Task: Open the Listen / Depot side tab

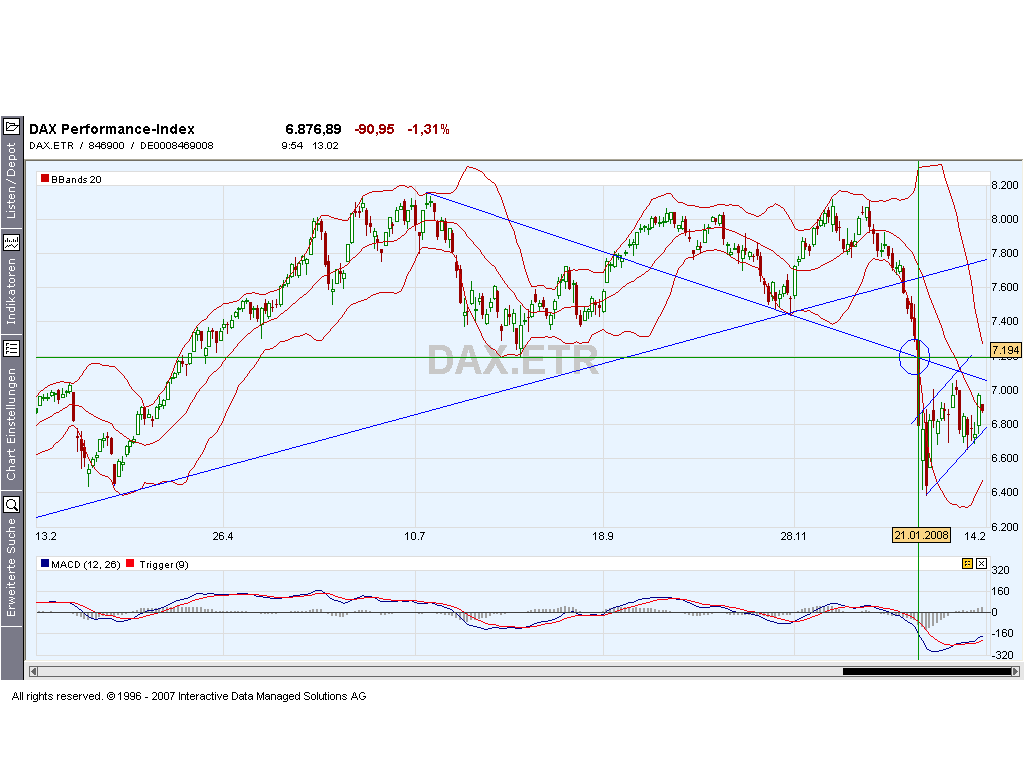Action: click(12, 181)
